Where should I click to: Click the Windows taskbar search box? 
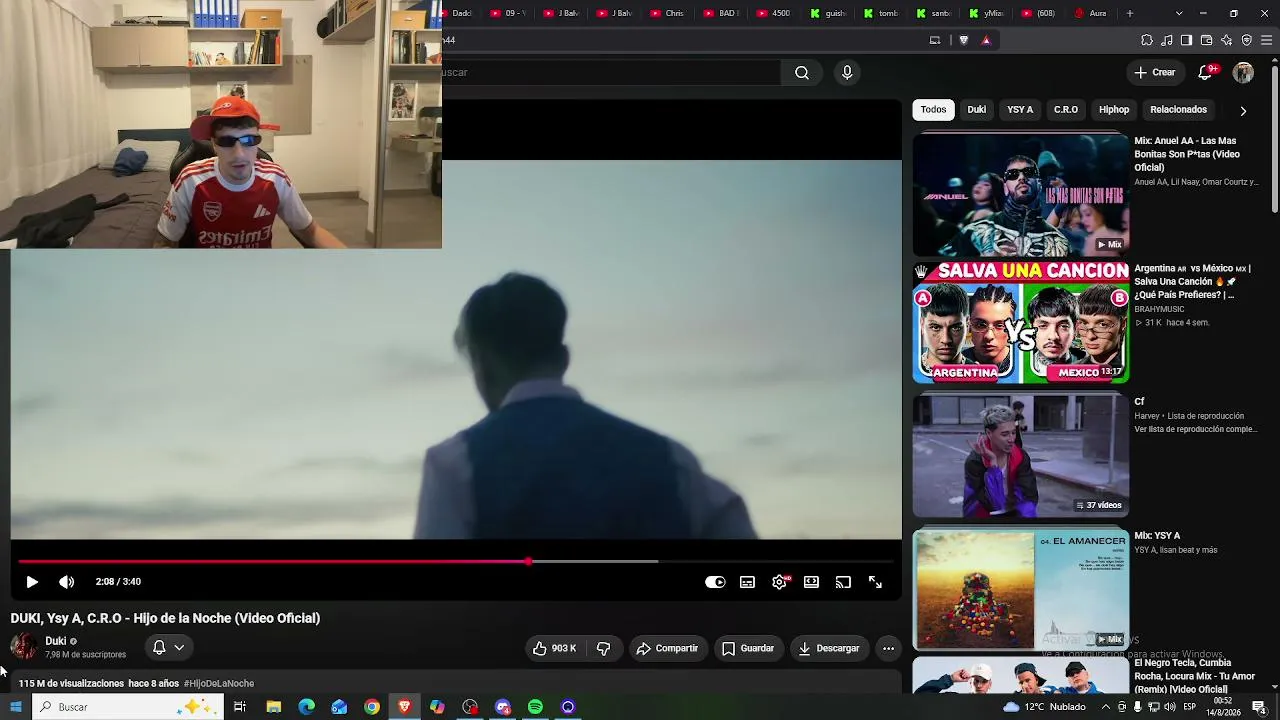click(128, 707)
